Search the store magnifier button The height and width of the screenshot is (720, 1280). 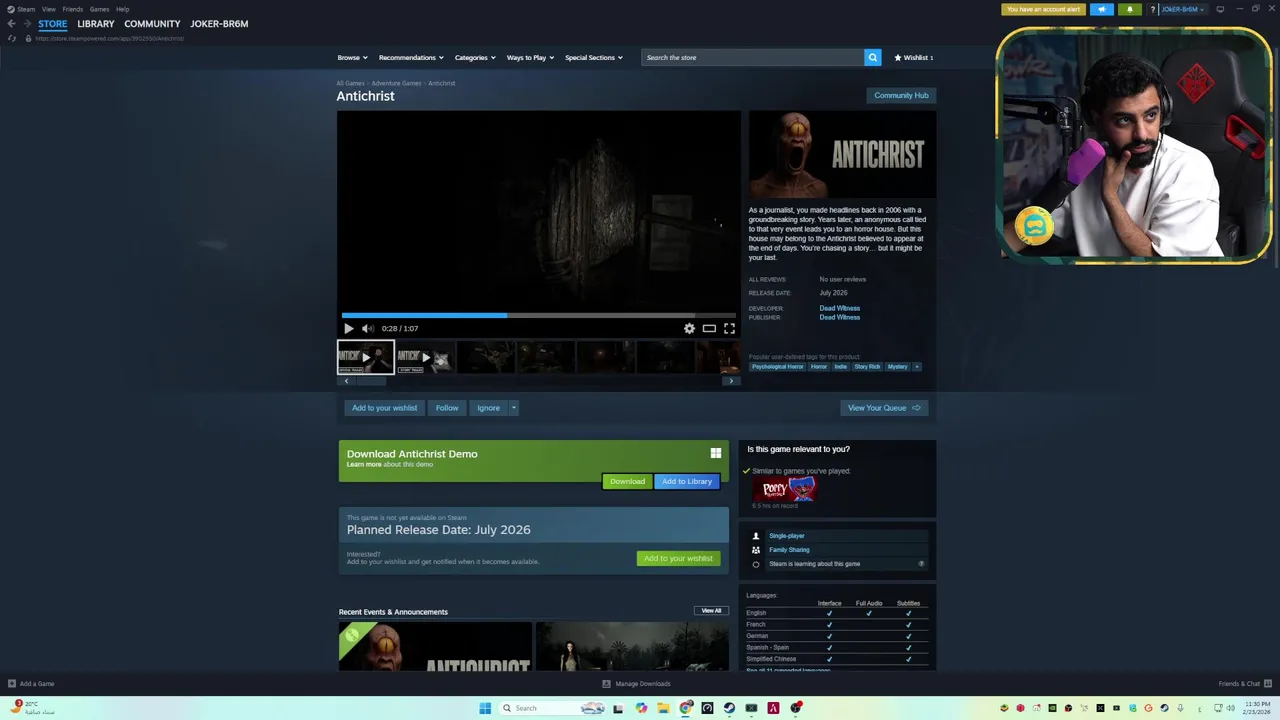point(873,57)
